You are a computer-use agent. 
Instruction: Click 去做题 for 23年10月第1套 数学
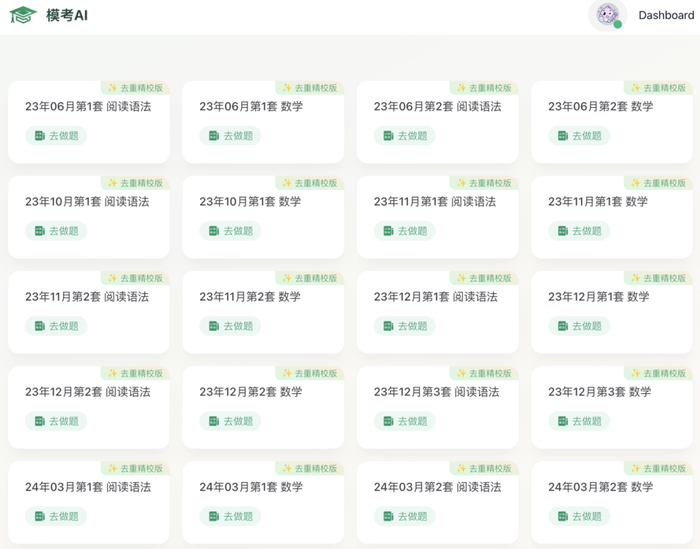coord(230,231)
